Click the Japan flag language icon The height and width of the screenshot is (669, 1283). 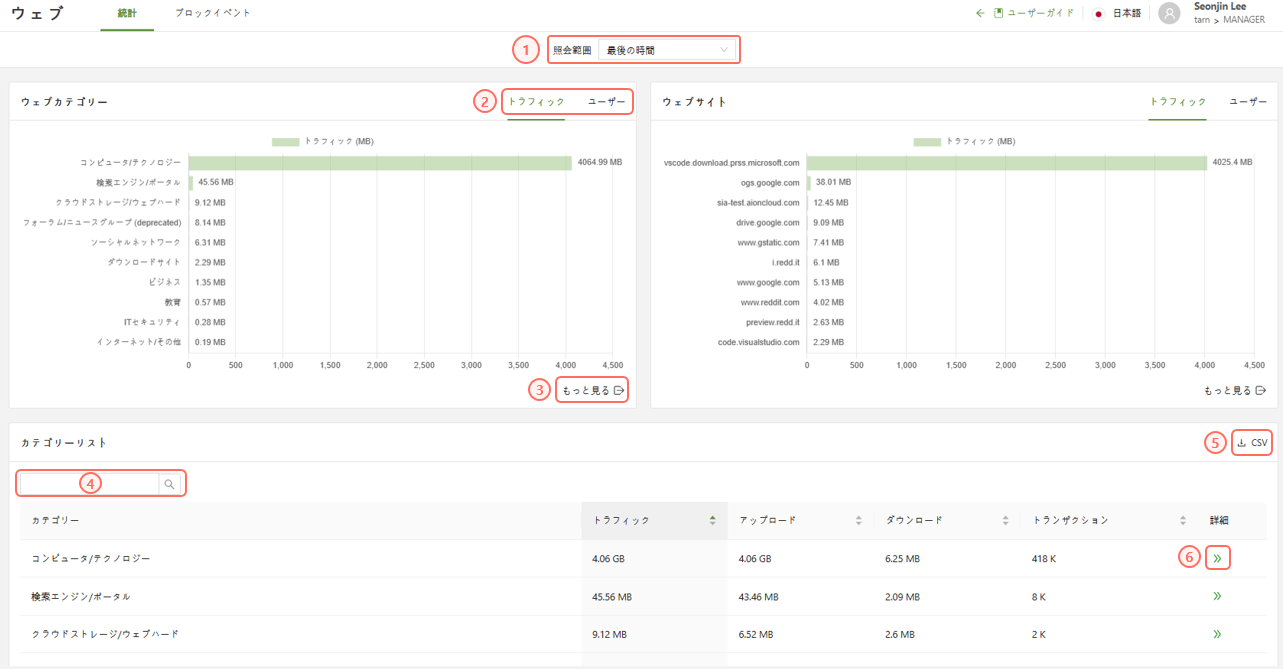tap(1098, 14)
